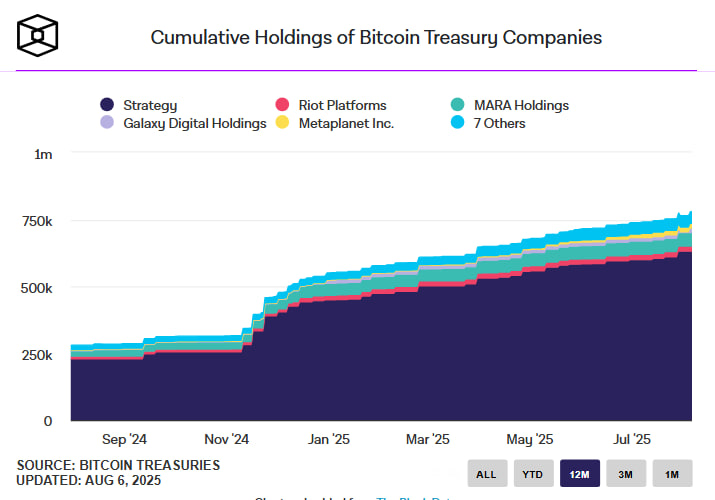Click Galaxy Digital Holdings legend dot
The image size is (715, 500).
point(107,123)
